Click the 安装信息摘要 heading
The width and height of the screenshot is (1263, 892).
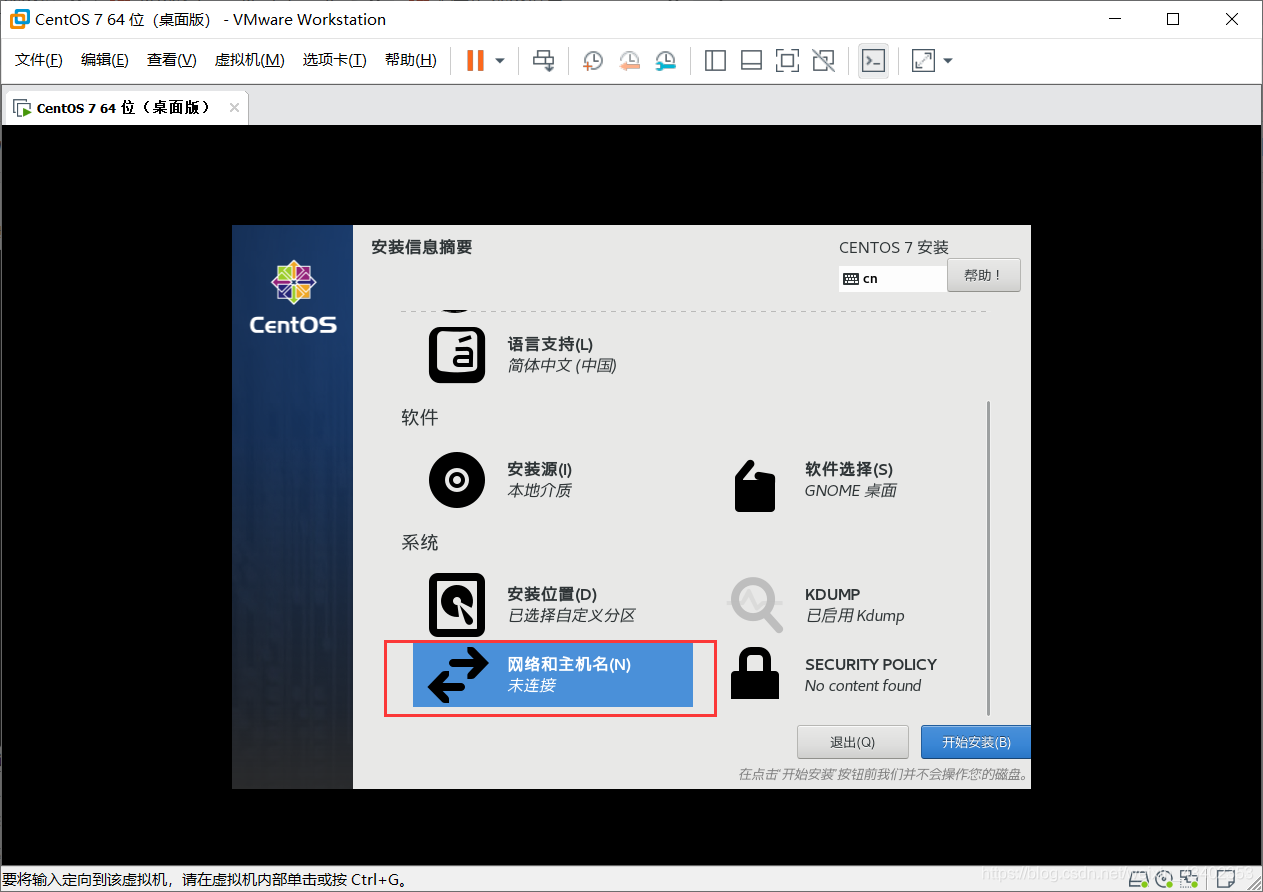tap(421, 247)
